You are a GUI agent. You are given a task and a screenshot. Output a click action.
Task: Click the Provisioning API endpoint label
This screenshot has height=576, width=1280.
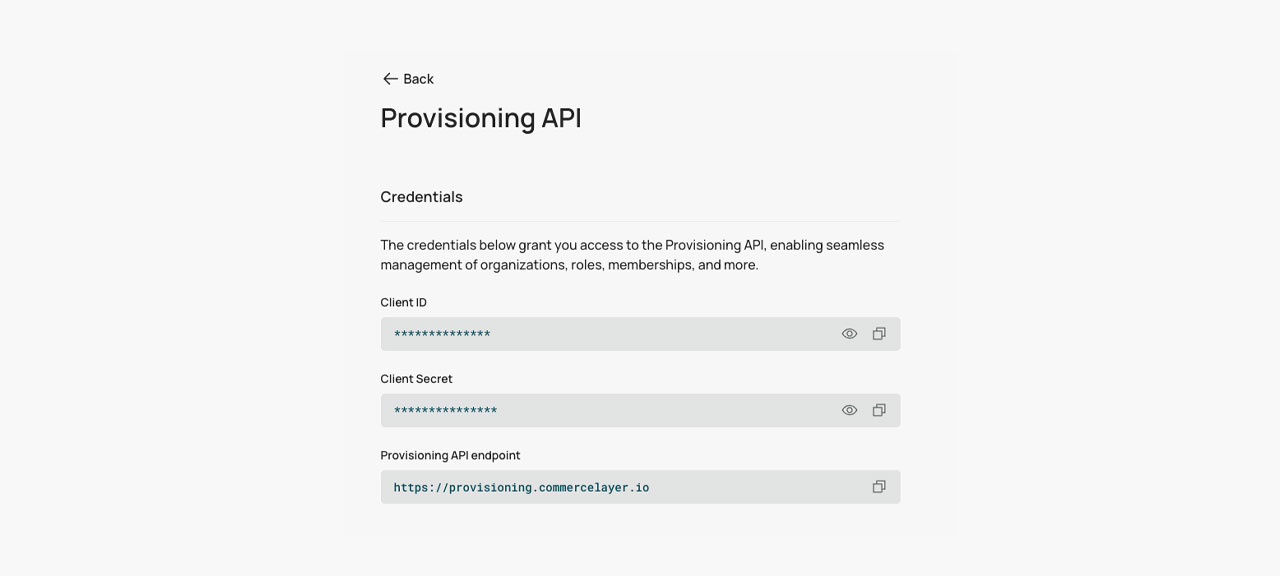point(450,455)
